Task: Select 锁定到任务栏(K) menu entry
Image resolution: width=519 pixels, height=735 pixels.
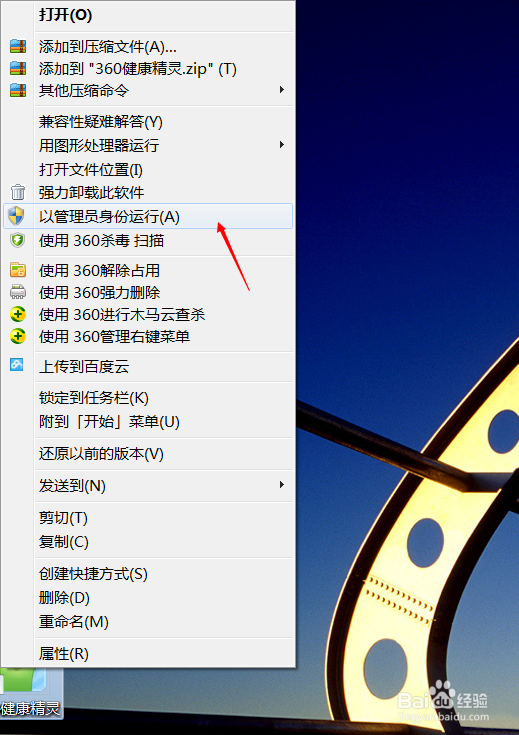Action: coord(148,398)
